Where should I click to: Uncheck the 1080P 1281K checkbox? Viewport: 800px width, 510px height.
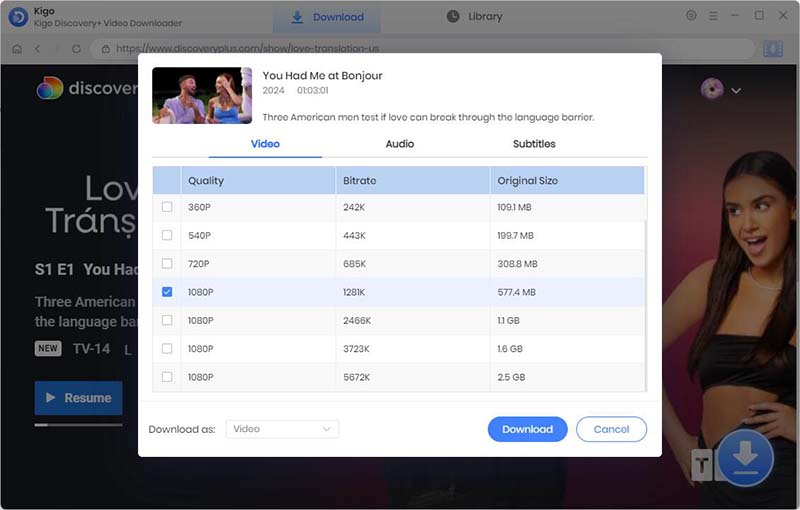[167, 292]
